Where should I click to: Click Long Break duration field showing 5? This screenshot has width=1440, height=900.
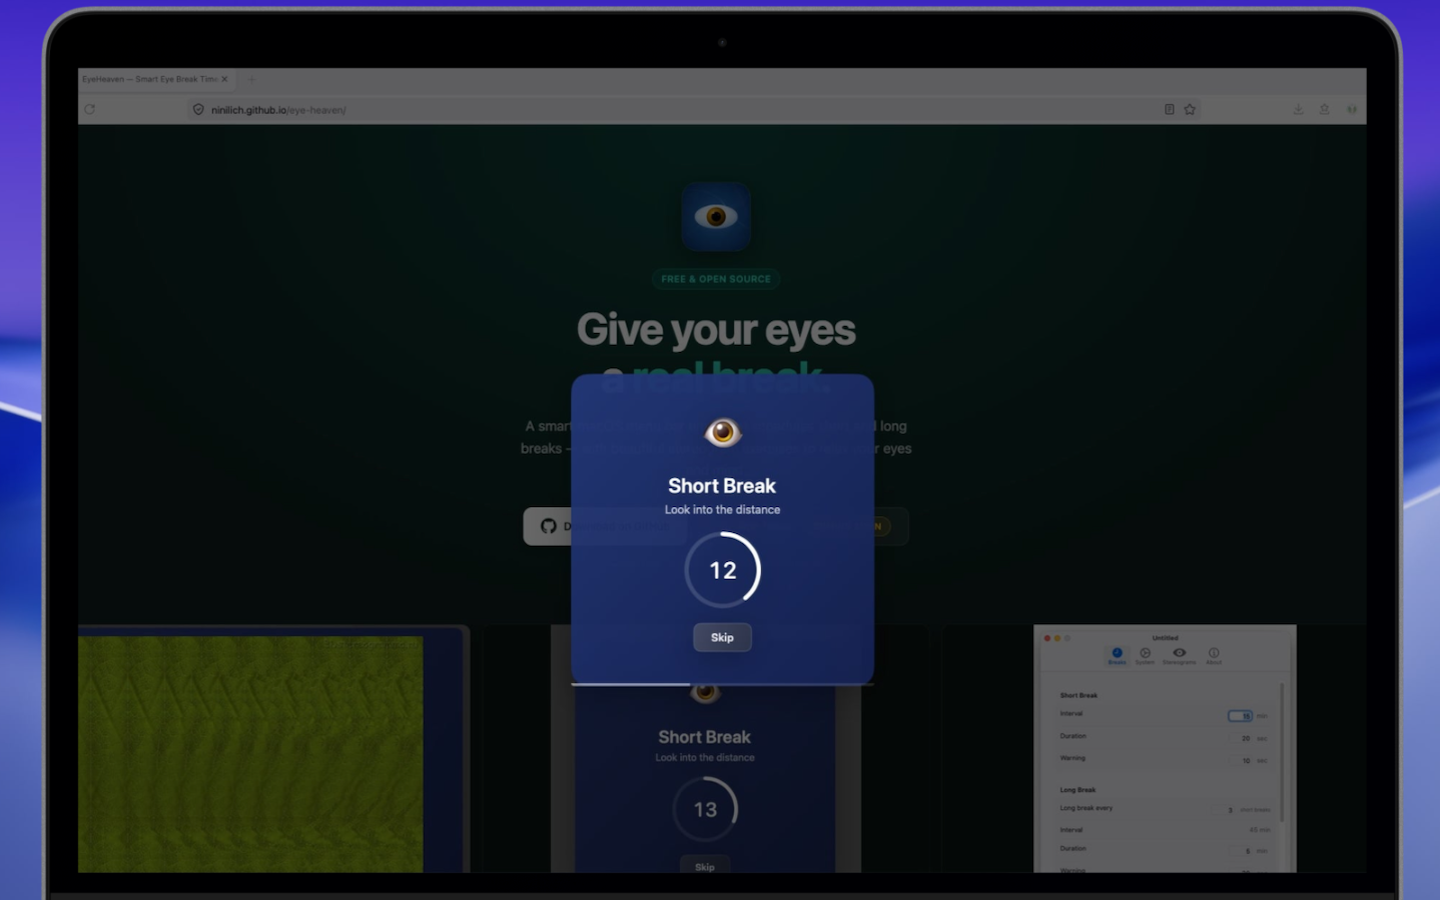point(1241,851)
